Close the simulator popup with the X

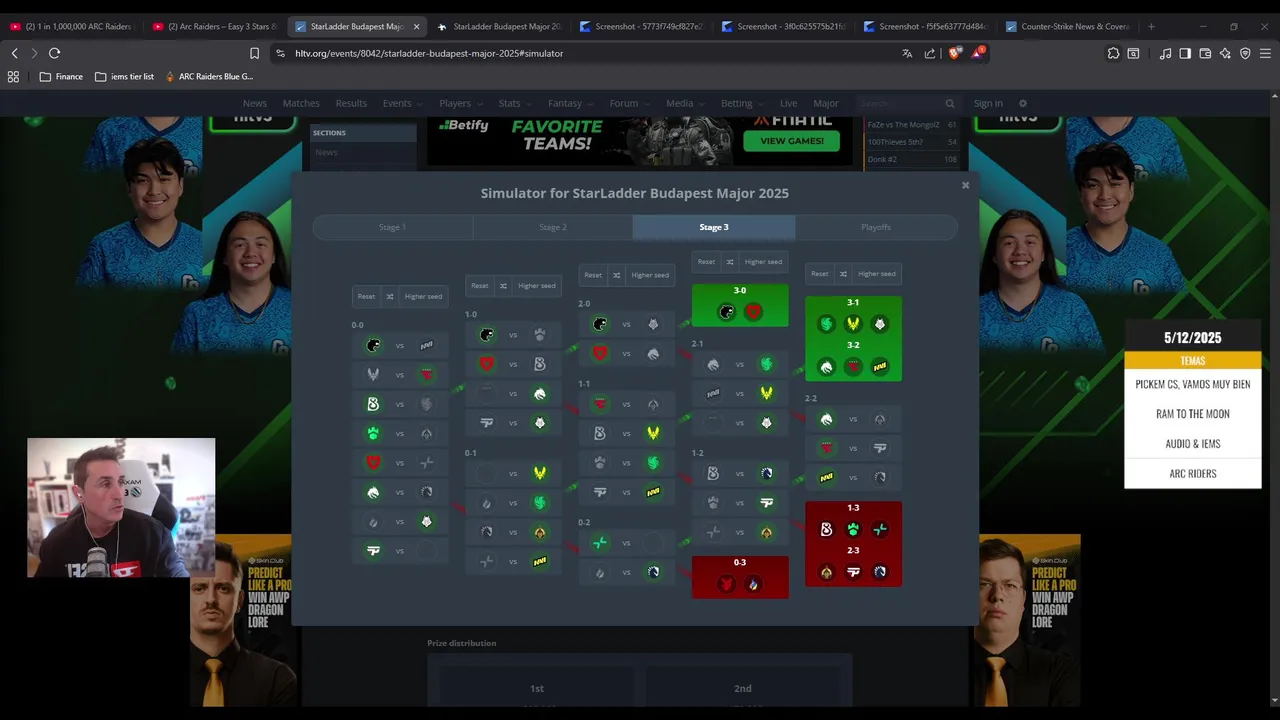965,185
